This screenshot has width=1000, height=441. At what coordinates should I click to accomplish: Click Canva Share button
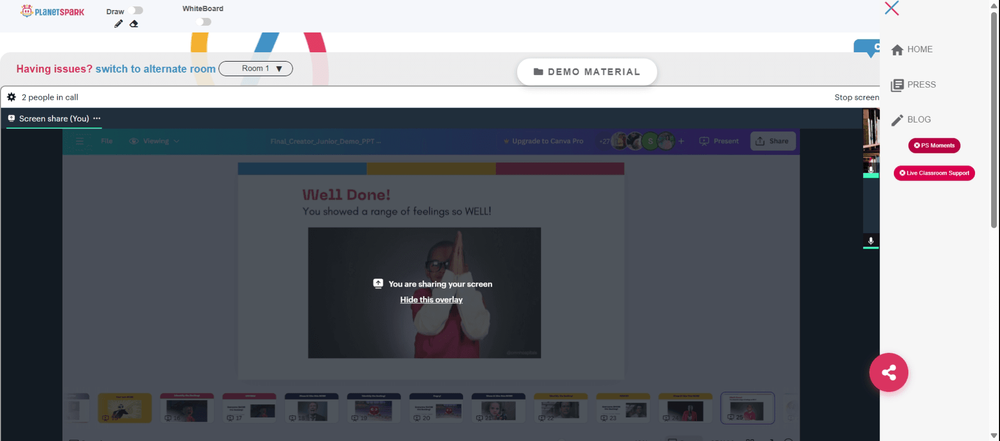click(x=773, y=141)
